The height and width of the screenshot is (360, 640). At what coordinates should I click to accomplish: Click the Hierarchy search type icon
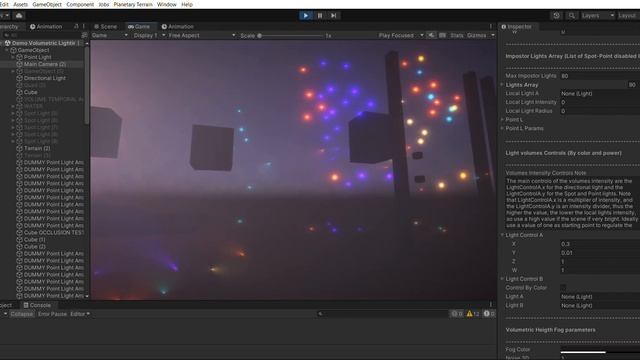[84, 36]
